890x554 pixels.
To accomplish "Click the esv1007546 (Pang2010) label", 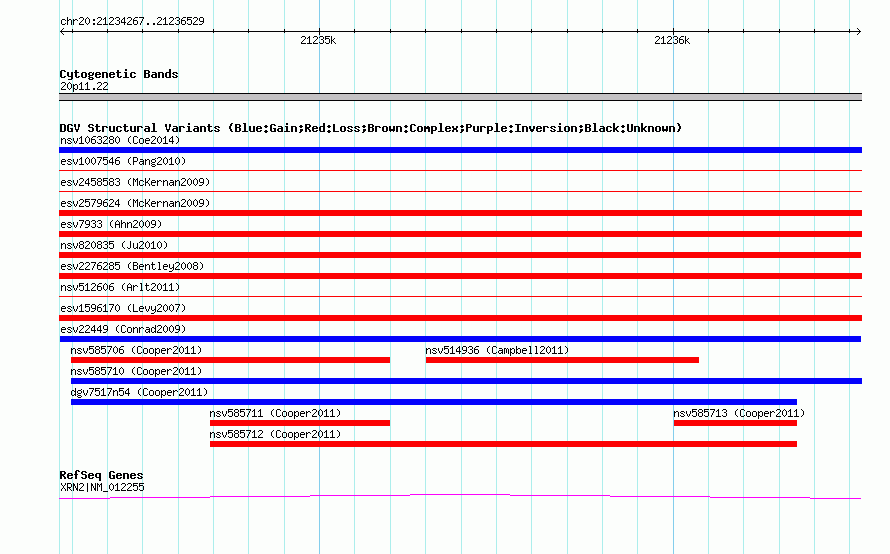I will click(123, 161).
